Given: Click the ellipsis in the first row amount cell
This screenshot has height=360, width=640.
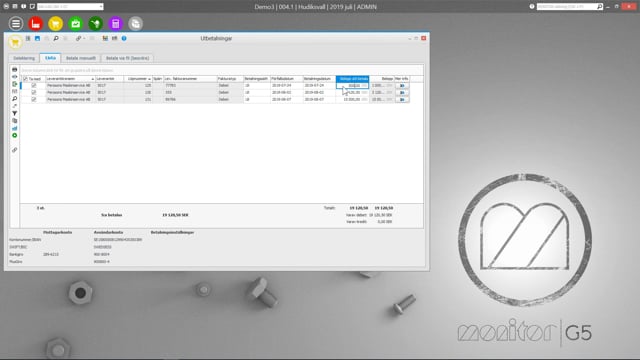Looking at the screenshot, I should click(364, 85).
